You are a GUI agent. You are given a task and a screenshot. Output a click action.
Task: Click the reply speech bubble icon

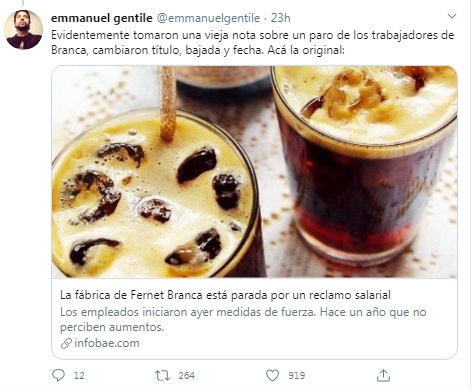(x=59, y=375)
